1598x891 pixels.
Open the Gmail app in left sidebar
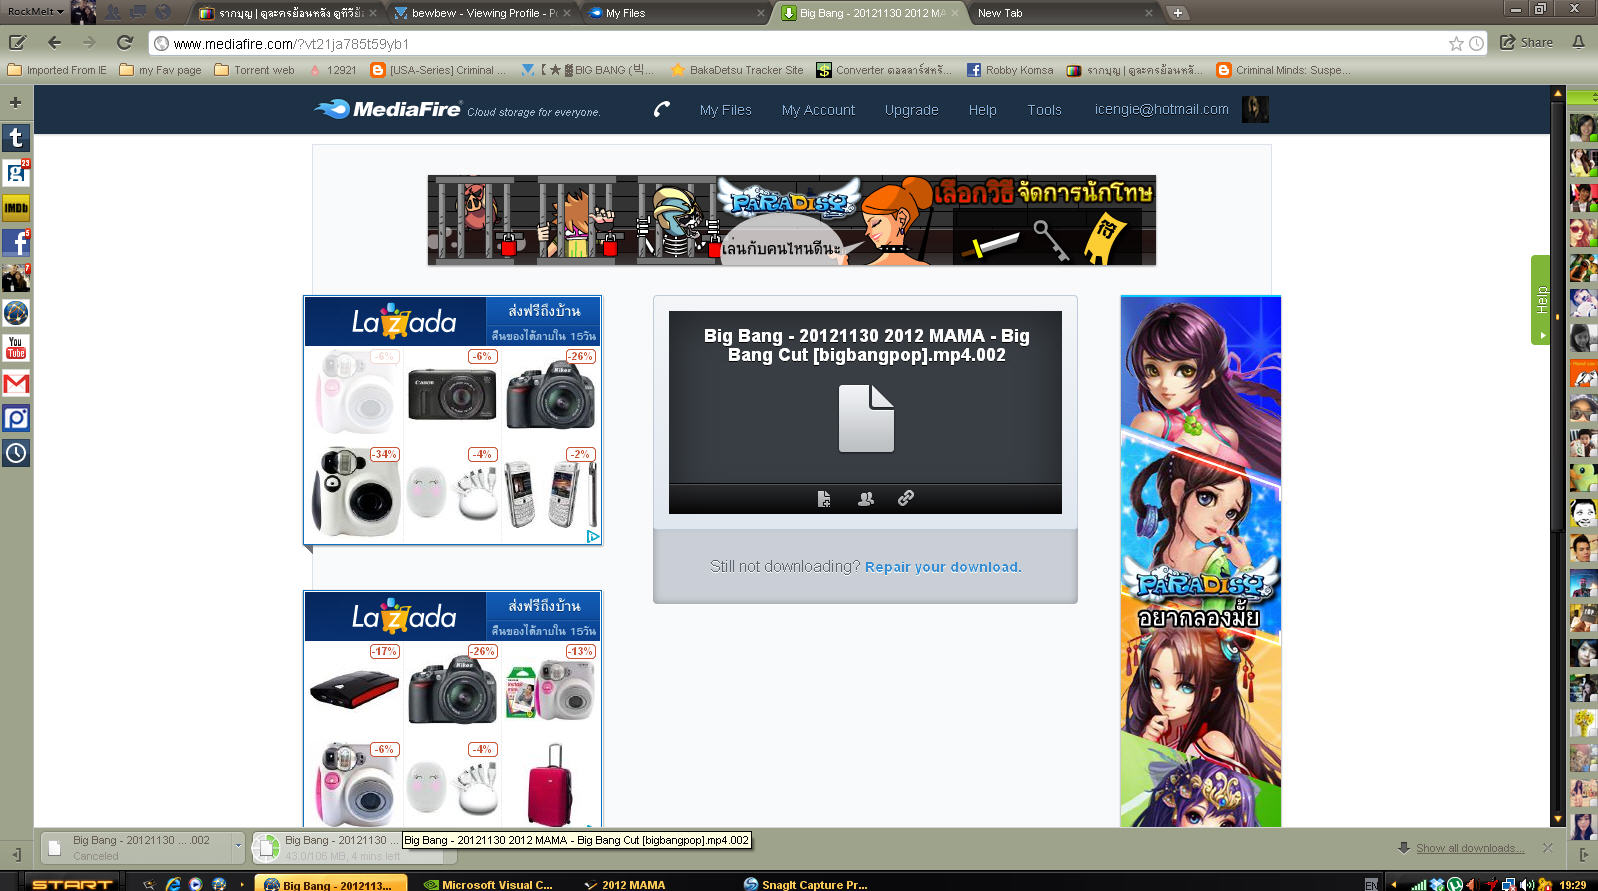pos(16,383)
